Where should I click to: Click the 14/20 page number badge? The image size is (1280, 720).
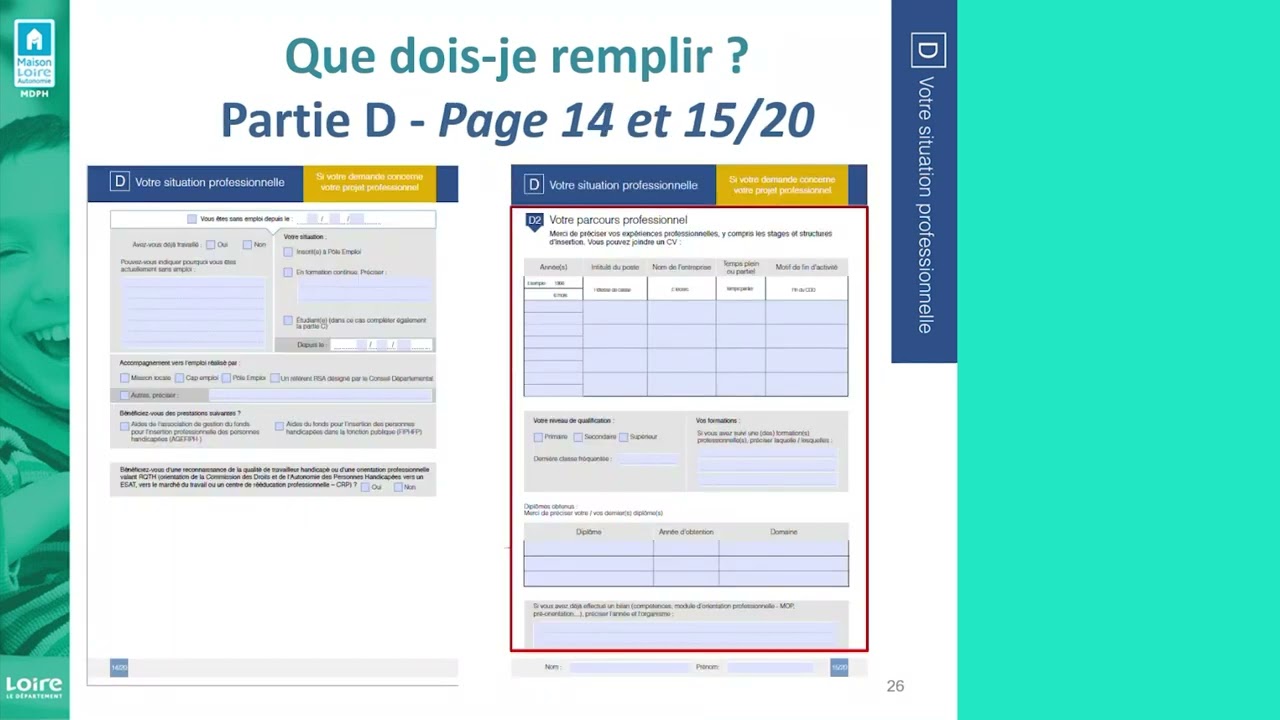point(119,667)
